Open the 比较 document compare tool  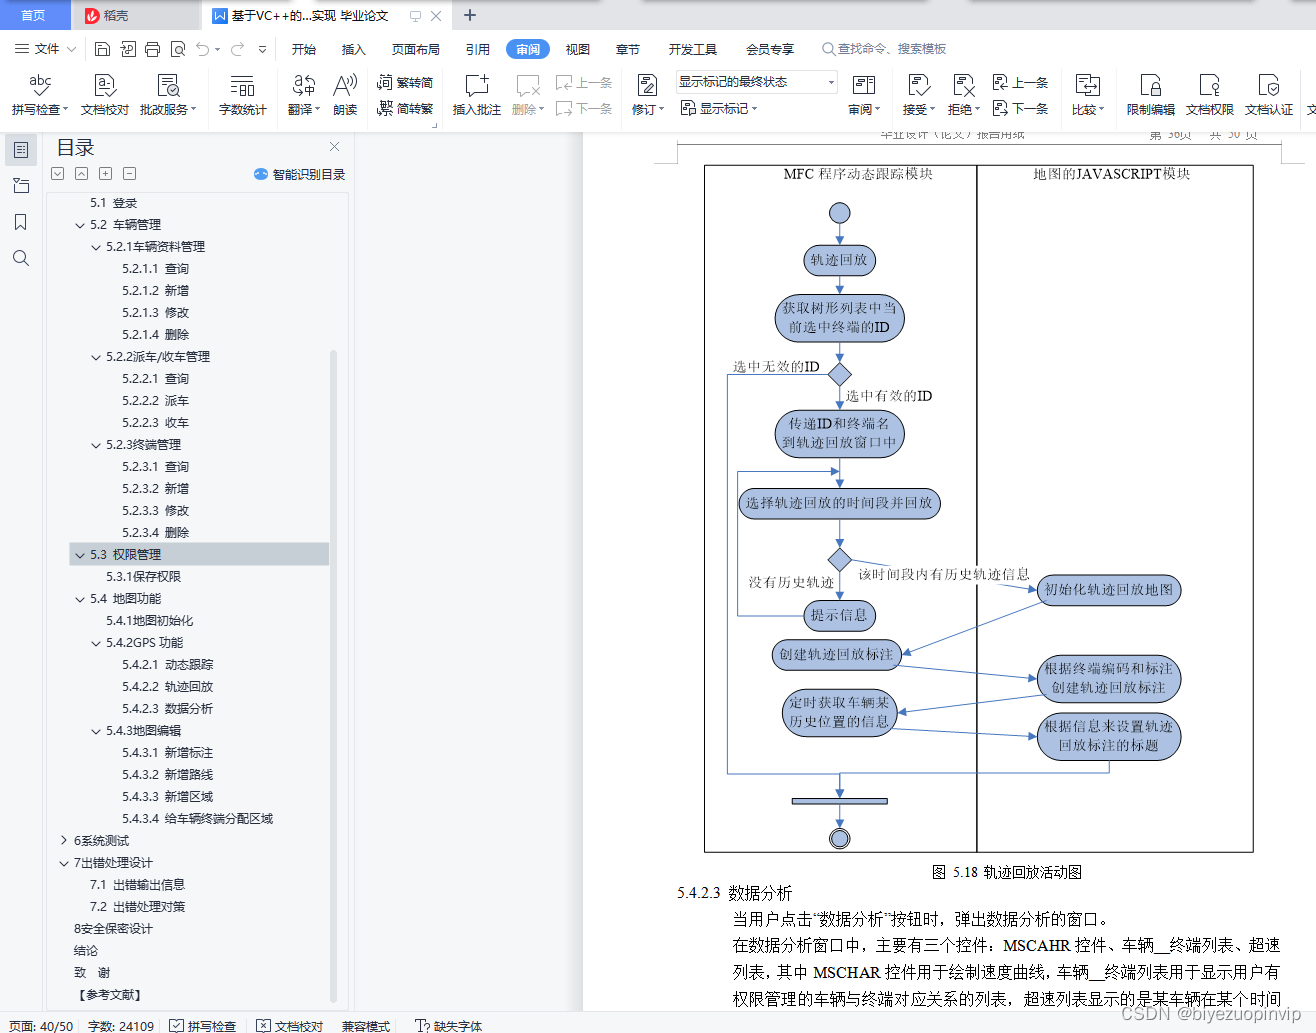pyautogui.click(x=1087, y=94)
